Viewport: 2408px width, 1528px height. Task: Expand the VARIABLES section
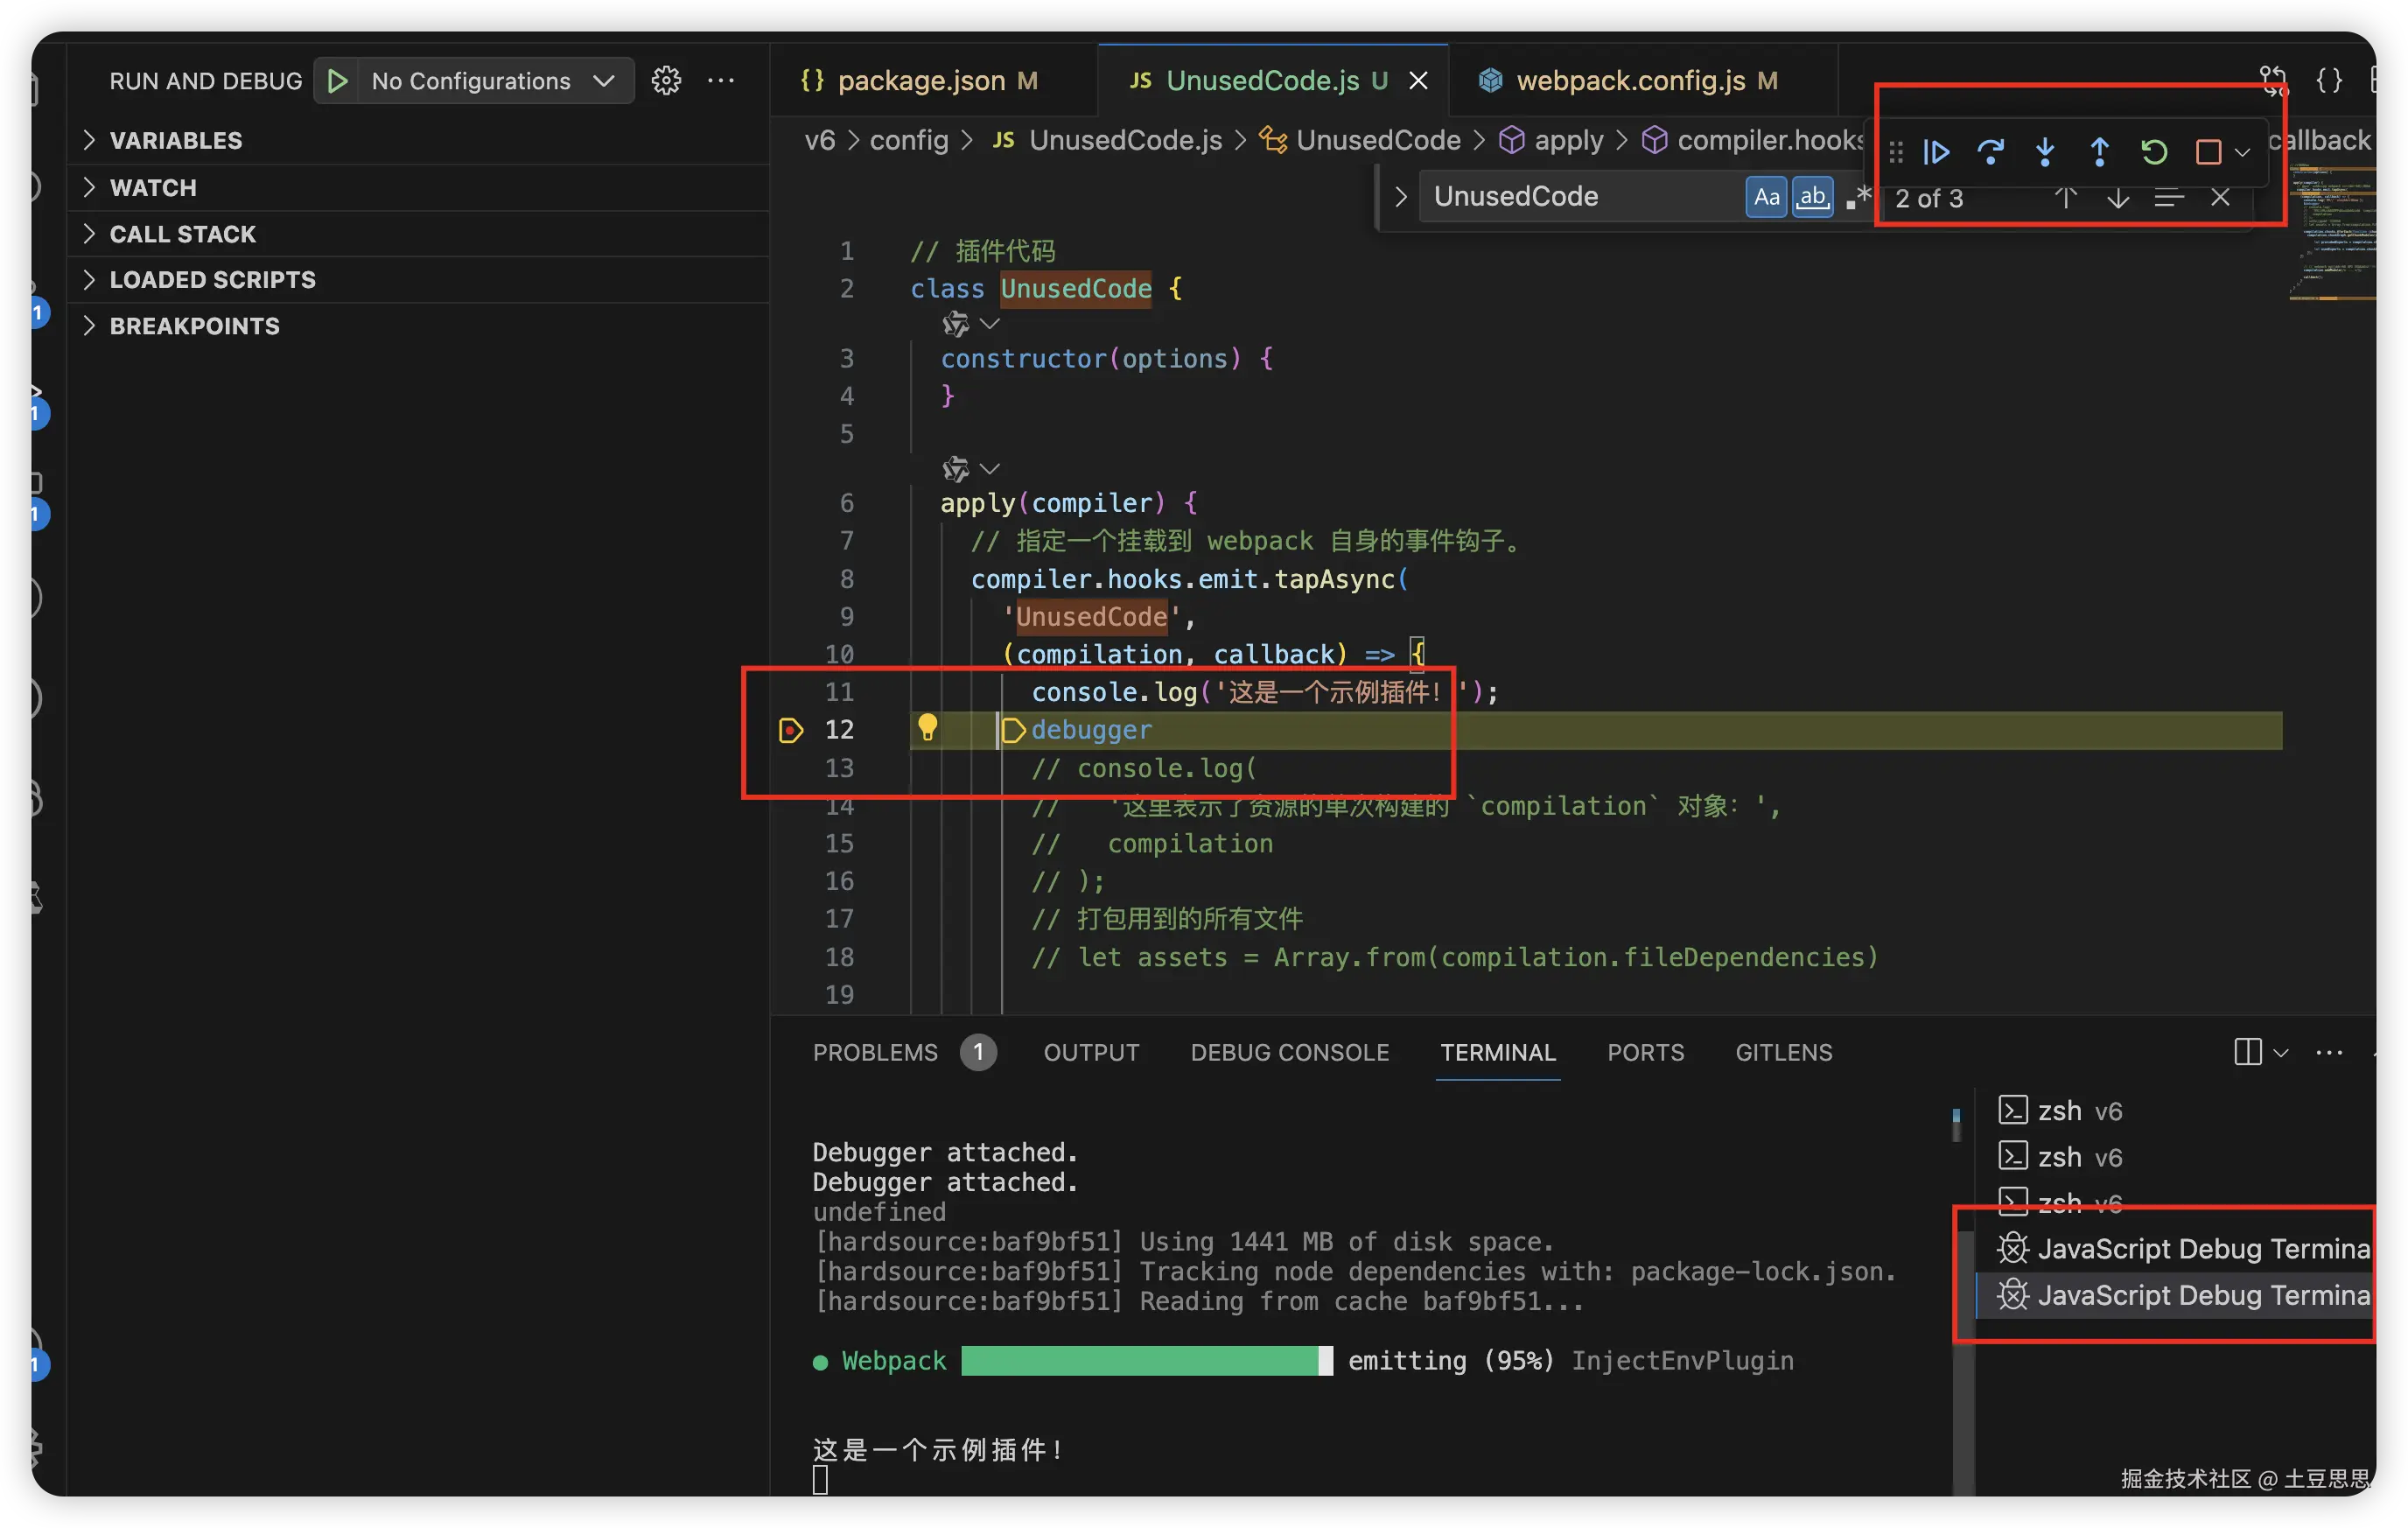pos(175,141)
